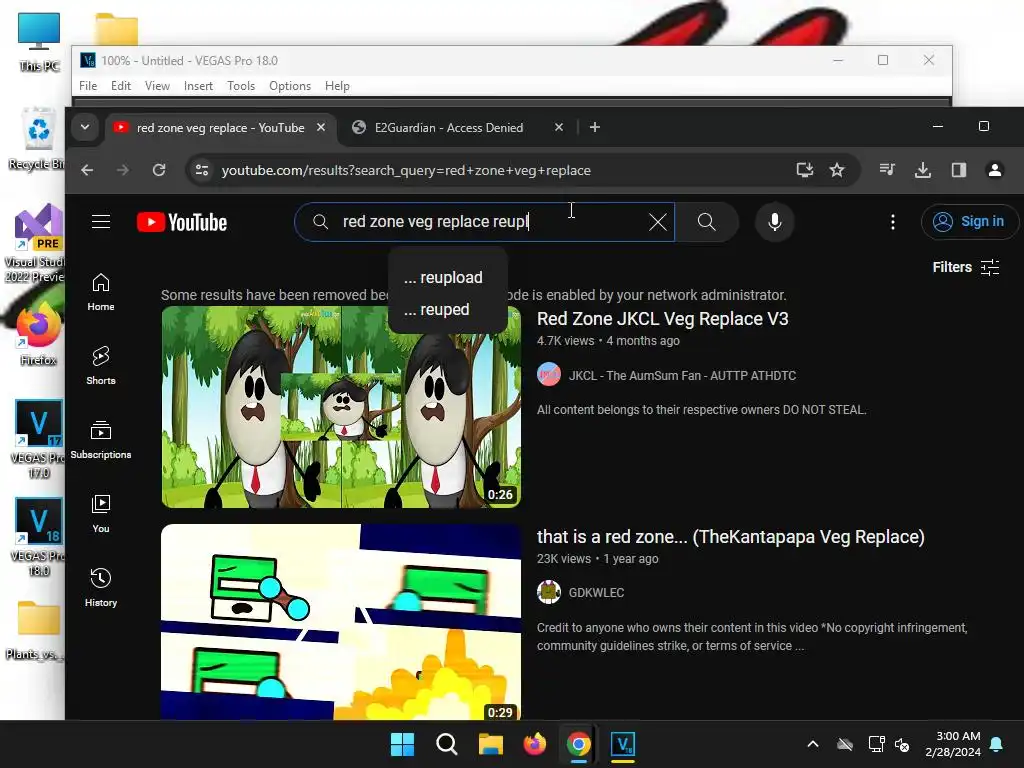Open a new Chrome tab
The image size is (1024, 768).
pos(594,127)
